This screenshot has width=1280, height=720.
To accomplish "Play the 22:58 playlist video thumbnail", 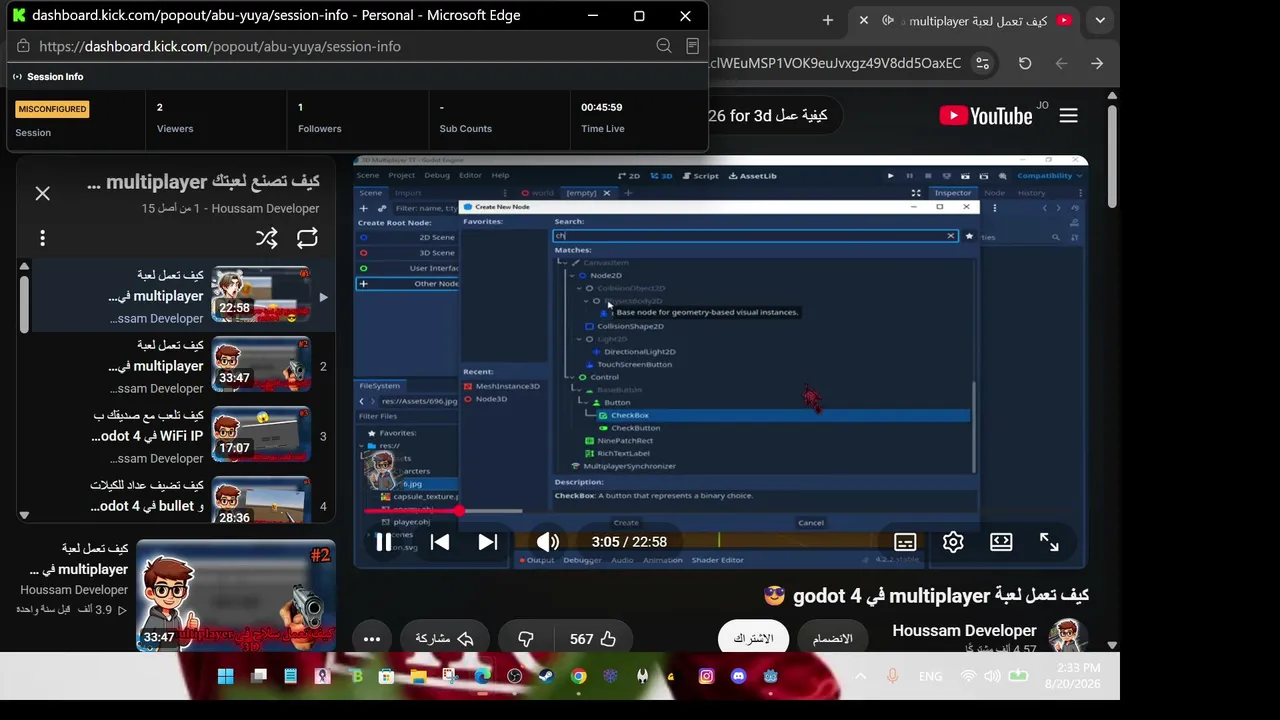I will pos(261,296).
